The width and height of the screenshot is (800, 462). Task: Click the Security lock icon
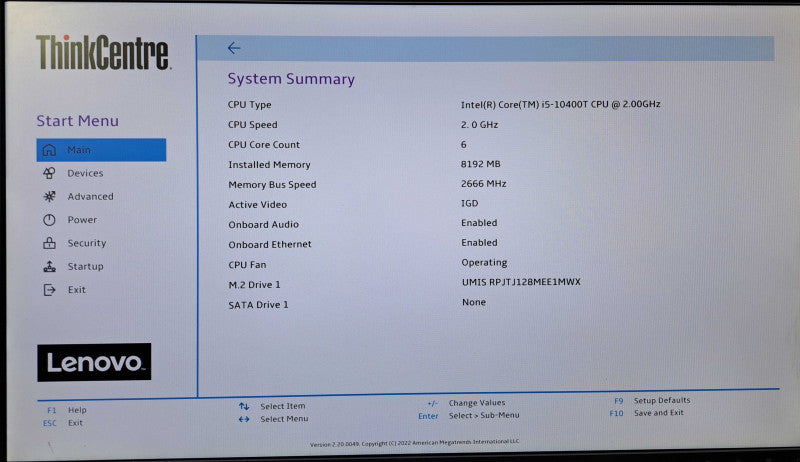coord(49,243)
